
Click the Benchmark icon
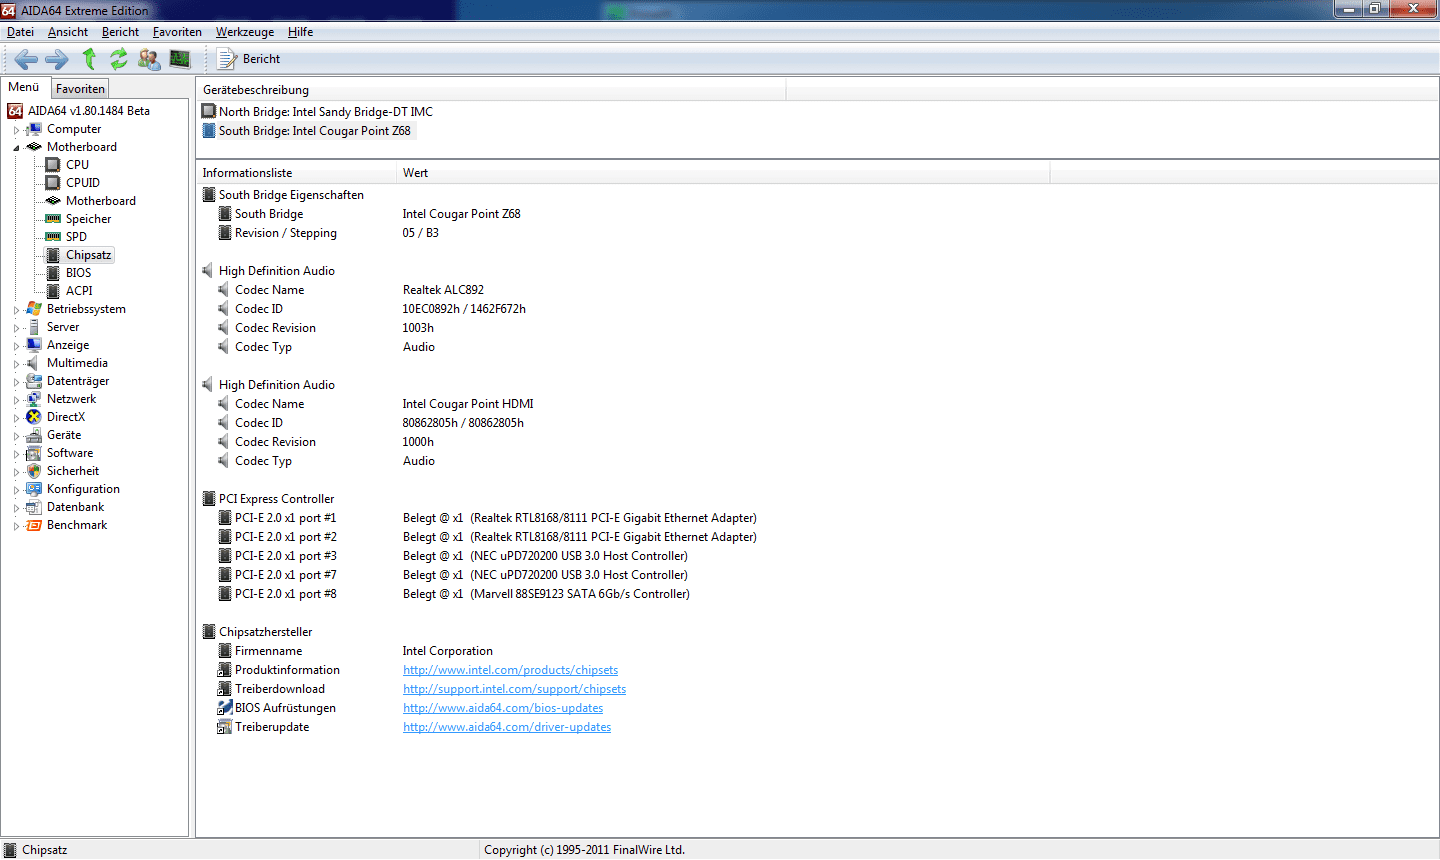coord(34,525)
